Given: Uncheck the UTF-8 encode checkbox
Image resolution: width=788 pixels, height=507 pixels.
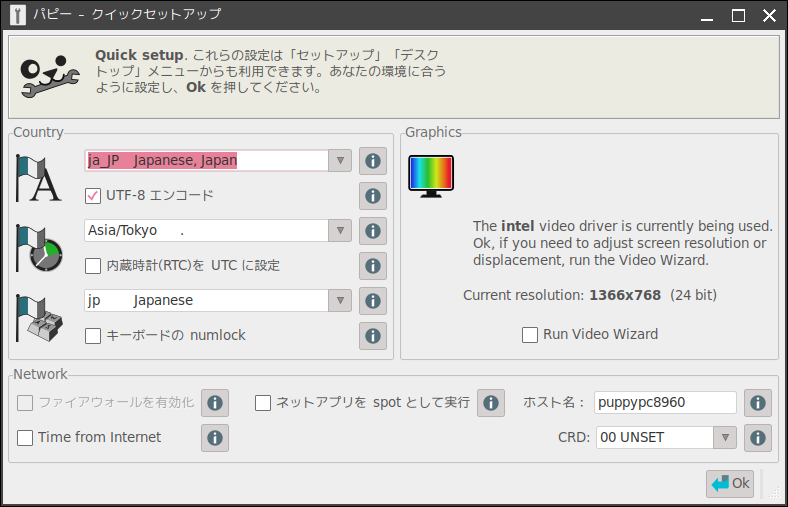Looking at the screenshot, I should point(93,196).
